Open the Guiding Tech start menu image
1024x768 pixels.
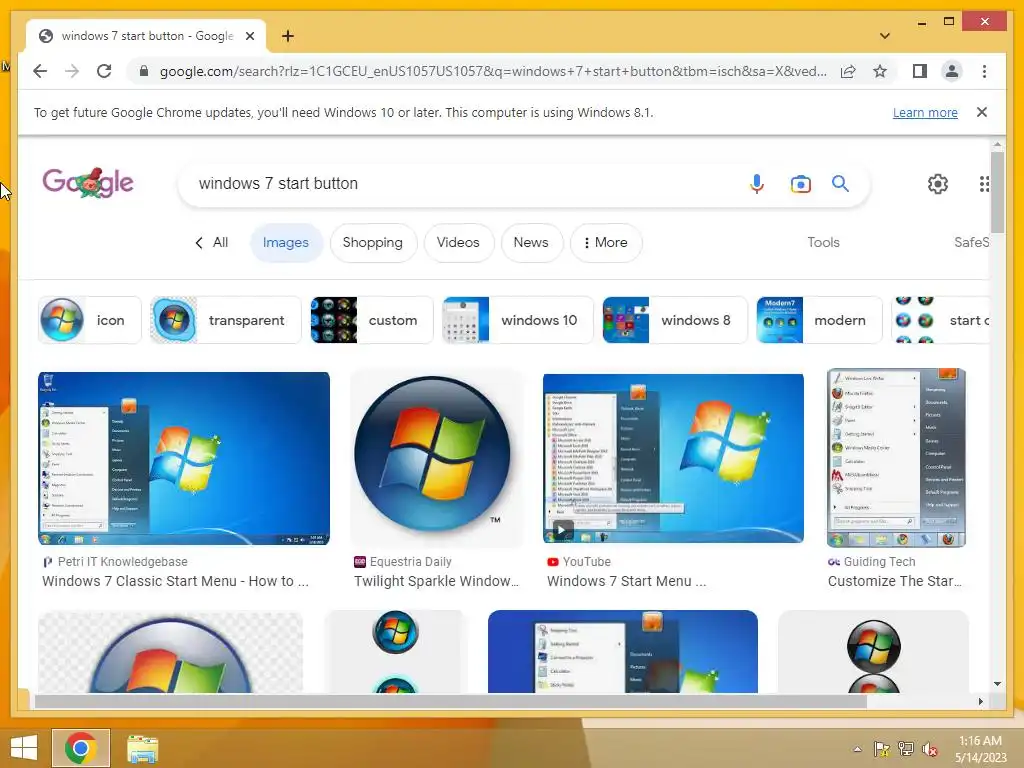tap(896, 458)
